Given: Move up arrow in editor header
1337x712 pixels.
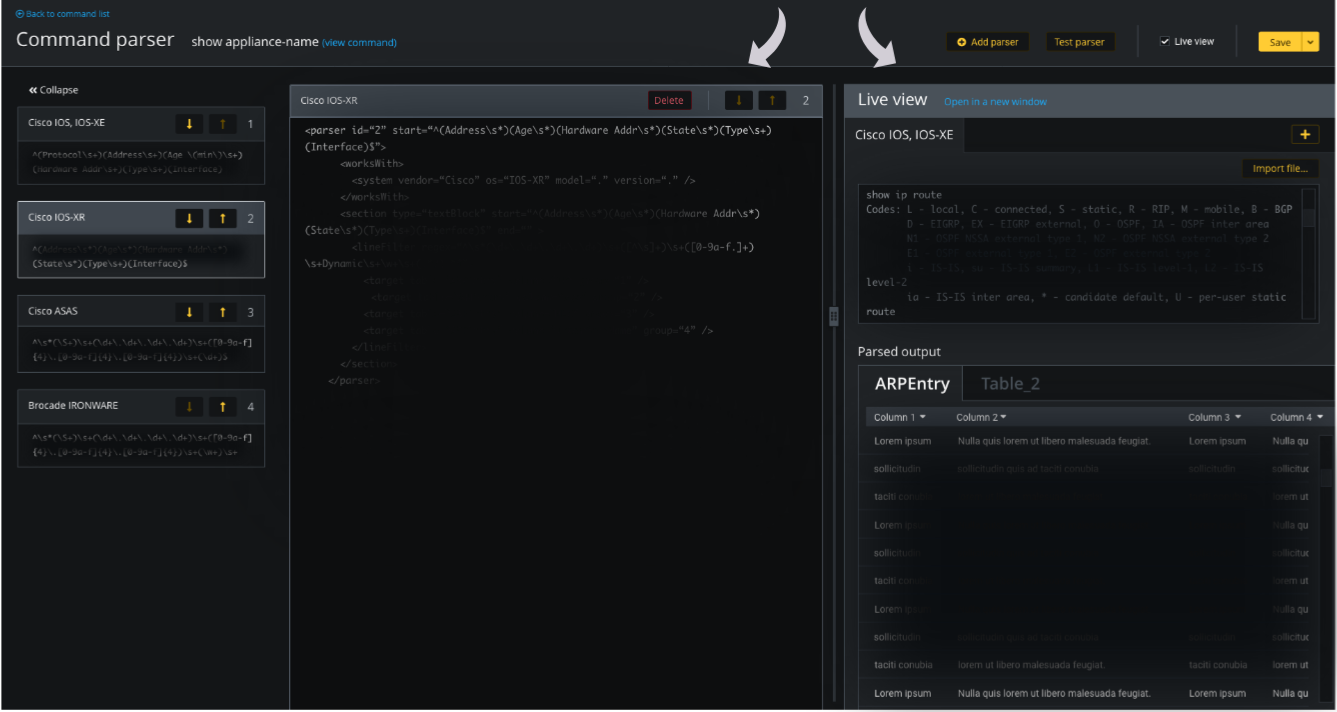Looking at the screenshot, I should coord(772,100).
